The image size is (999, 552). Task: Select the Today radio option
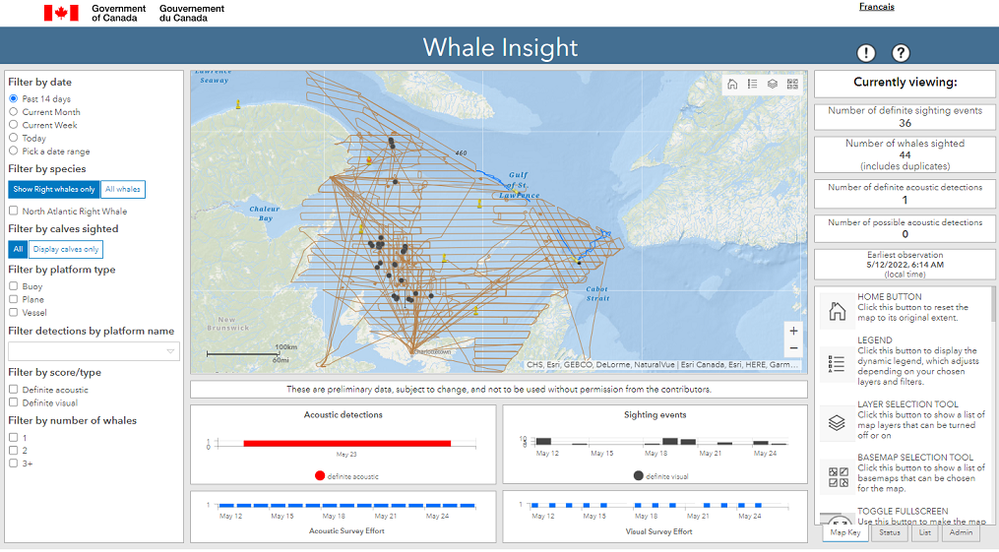(13, 138)
